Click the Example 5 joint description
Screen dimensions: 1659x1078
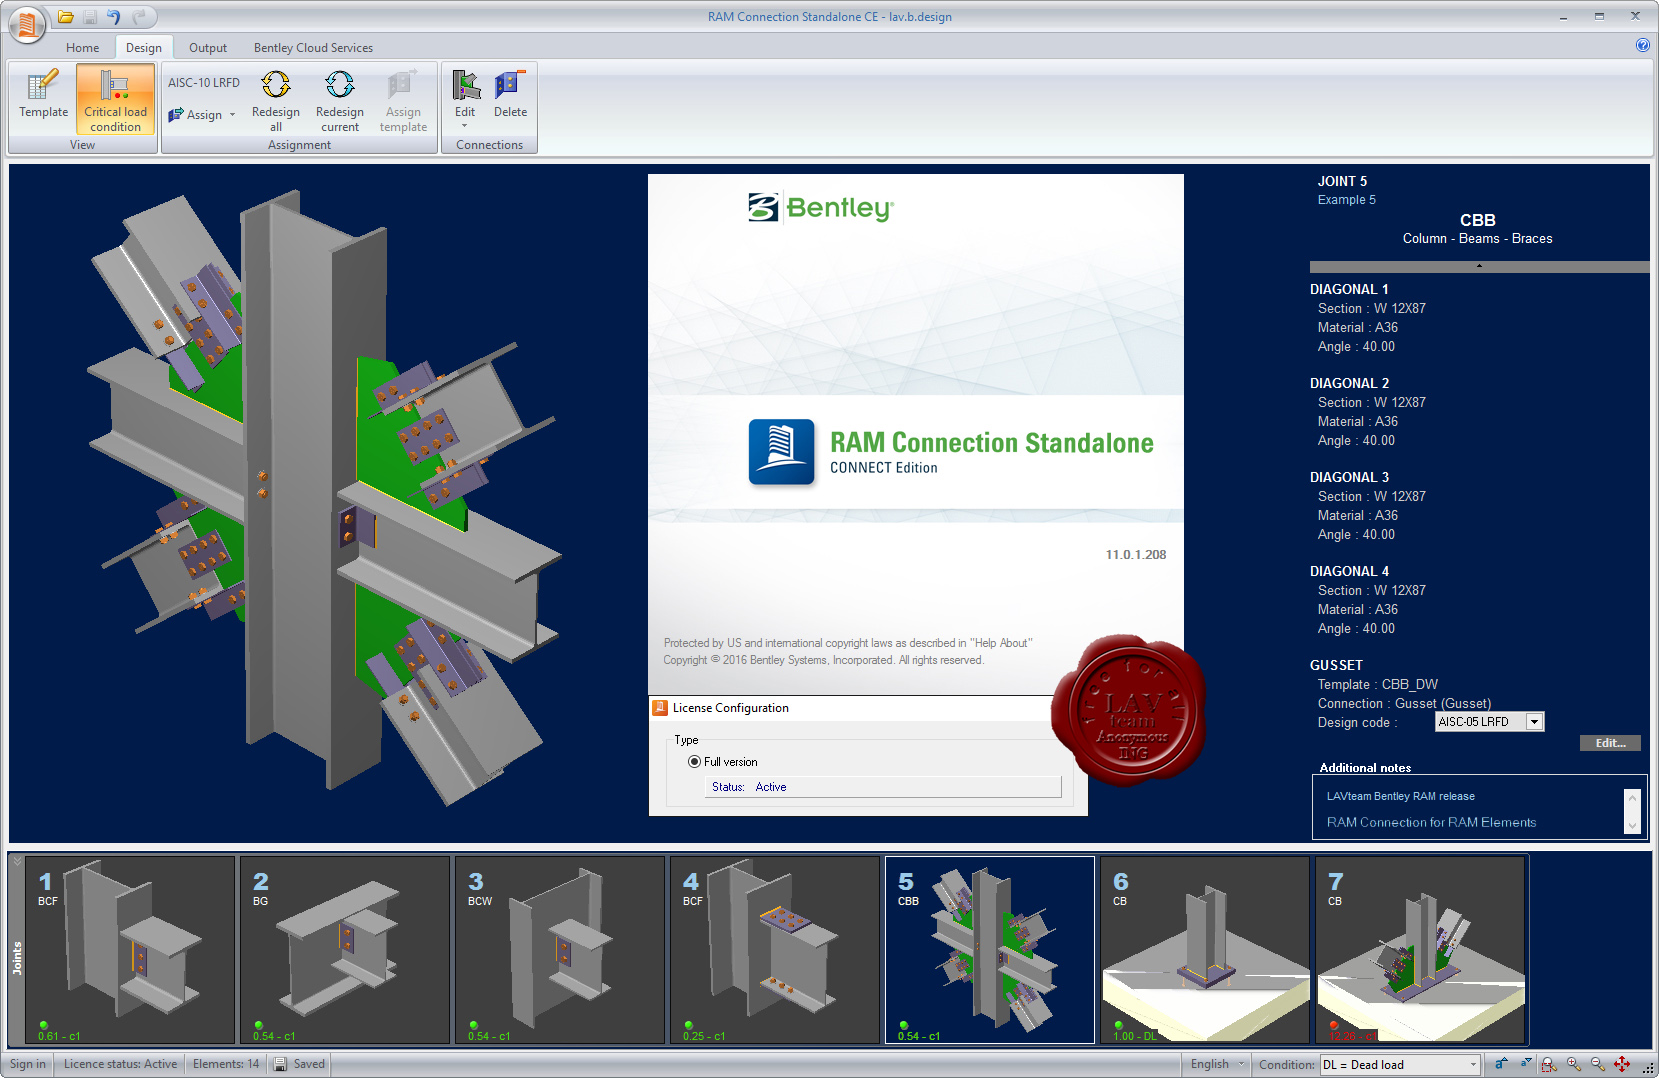click(1346, 200)
